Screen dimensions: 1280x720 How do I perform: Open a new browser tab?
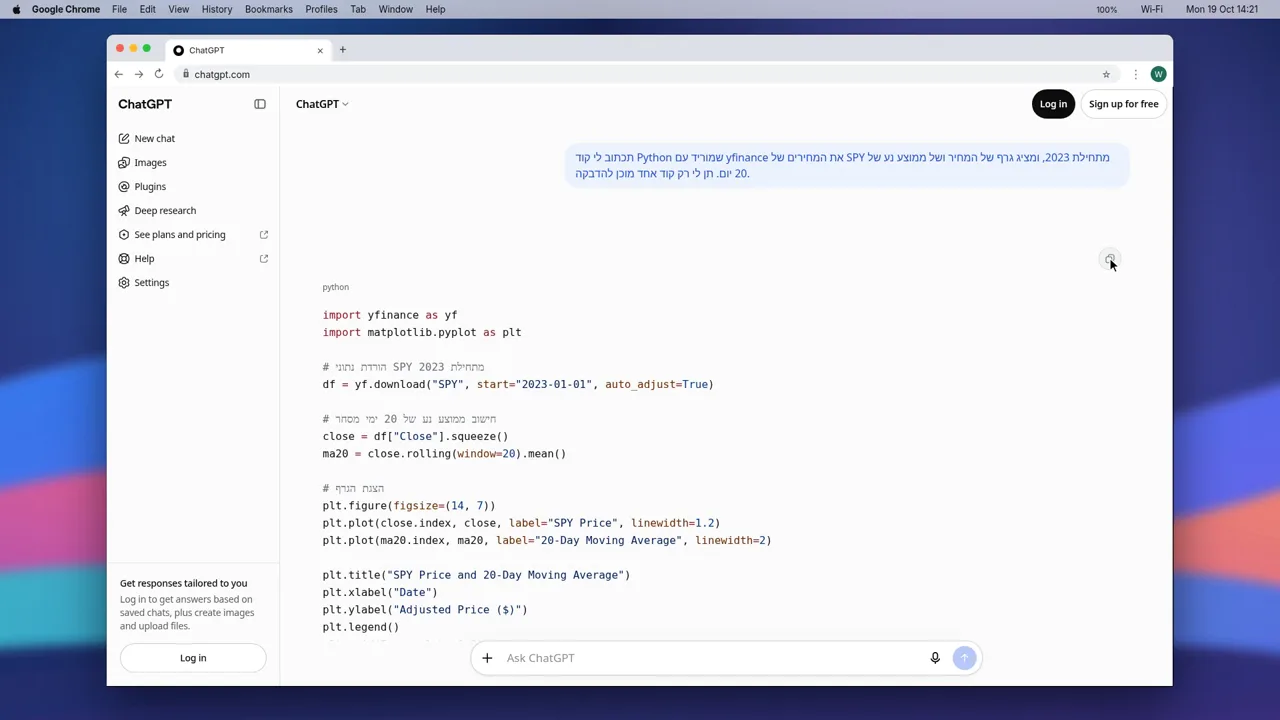[342, 50]
